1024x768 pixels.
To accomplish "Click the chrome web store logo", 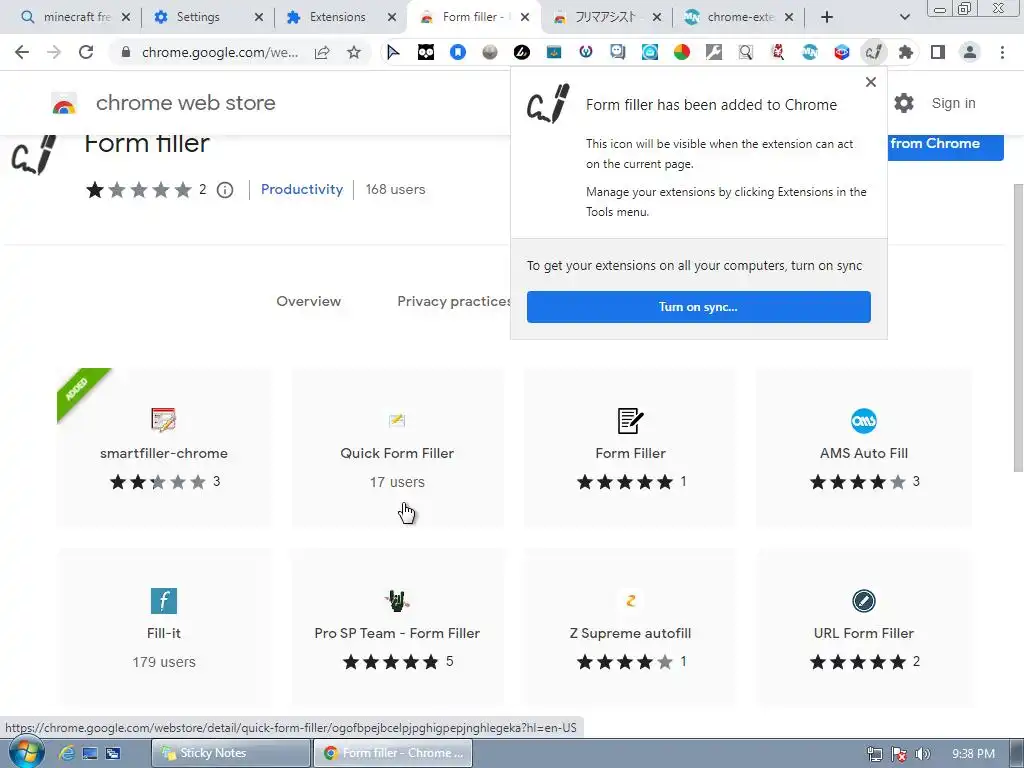I will coord(163,103).
